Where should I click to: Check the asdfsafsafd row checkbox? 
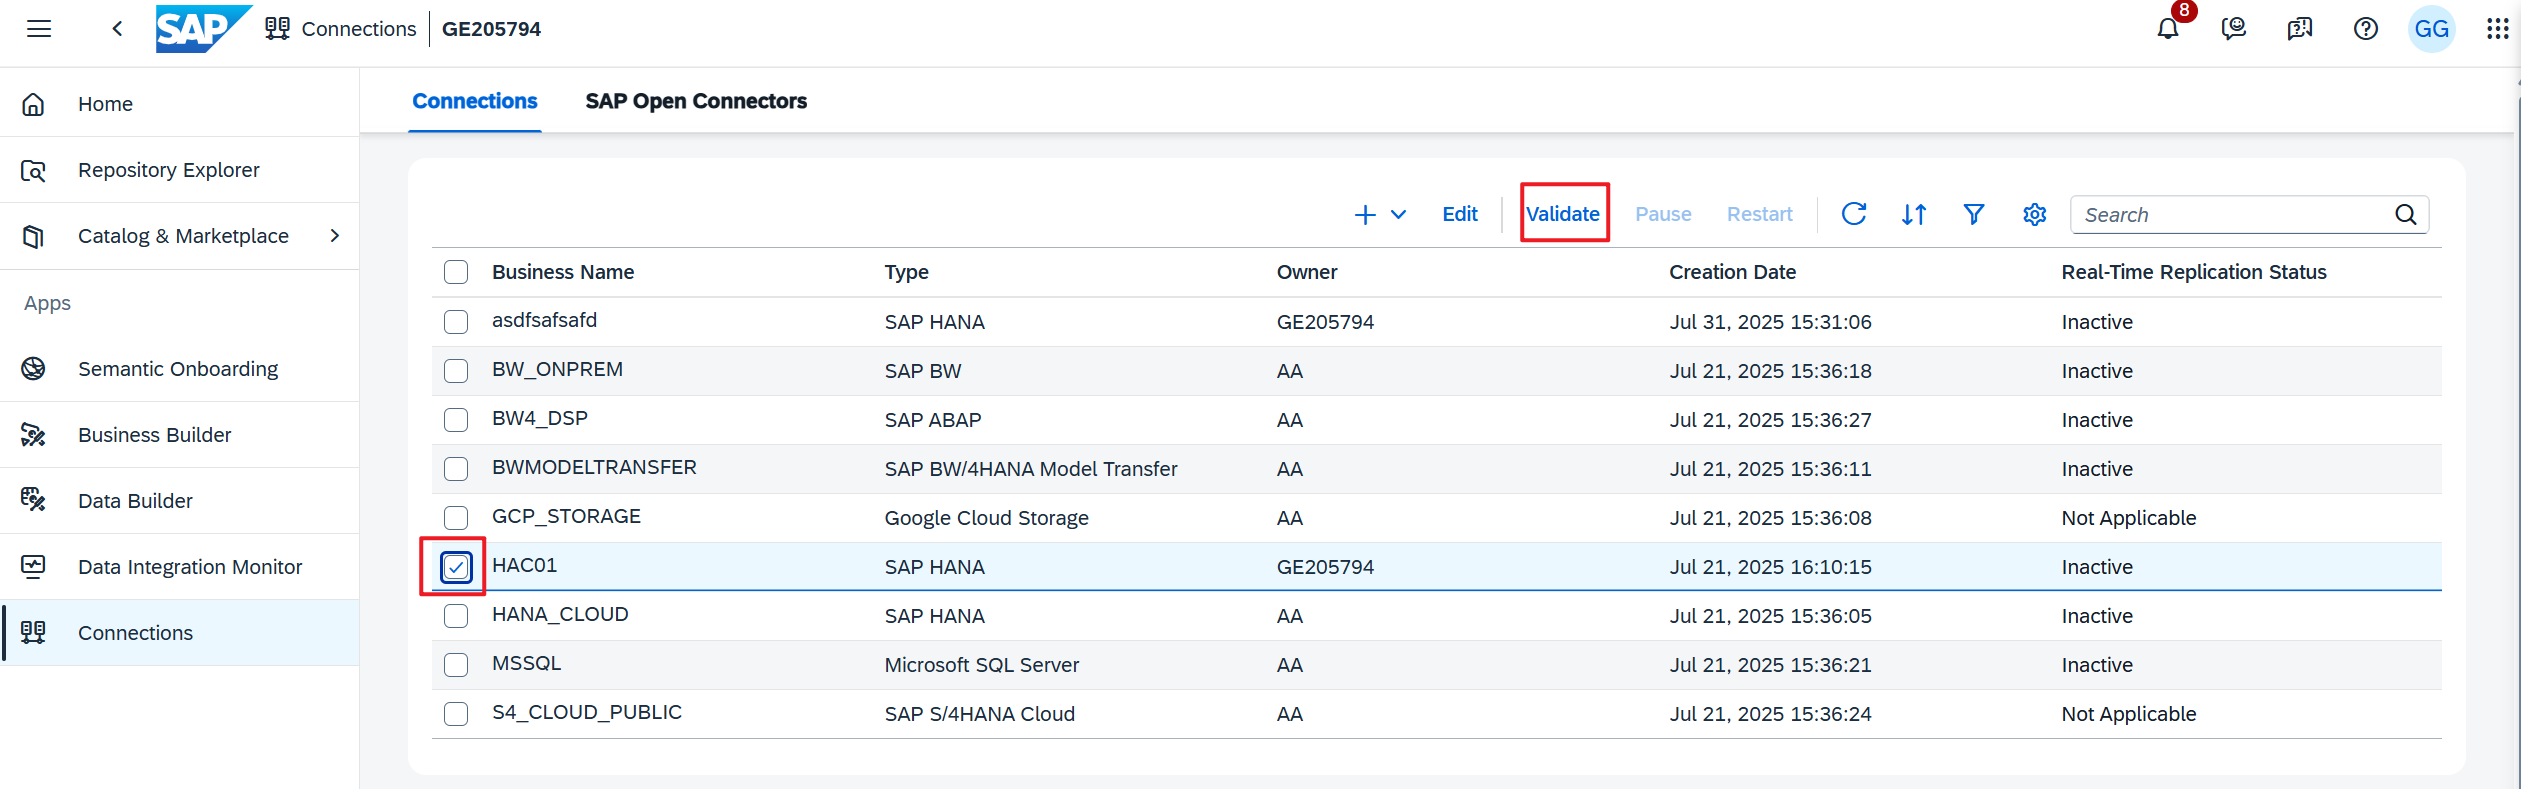pyautogui.click(x=456, y=322)
